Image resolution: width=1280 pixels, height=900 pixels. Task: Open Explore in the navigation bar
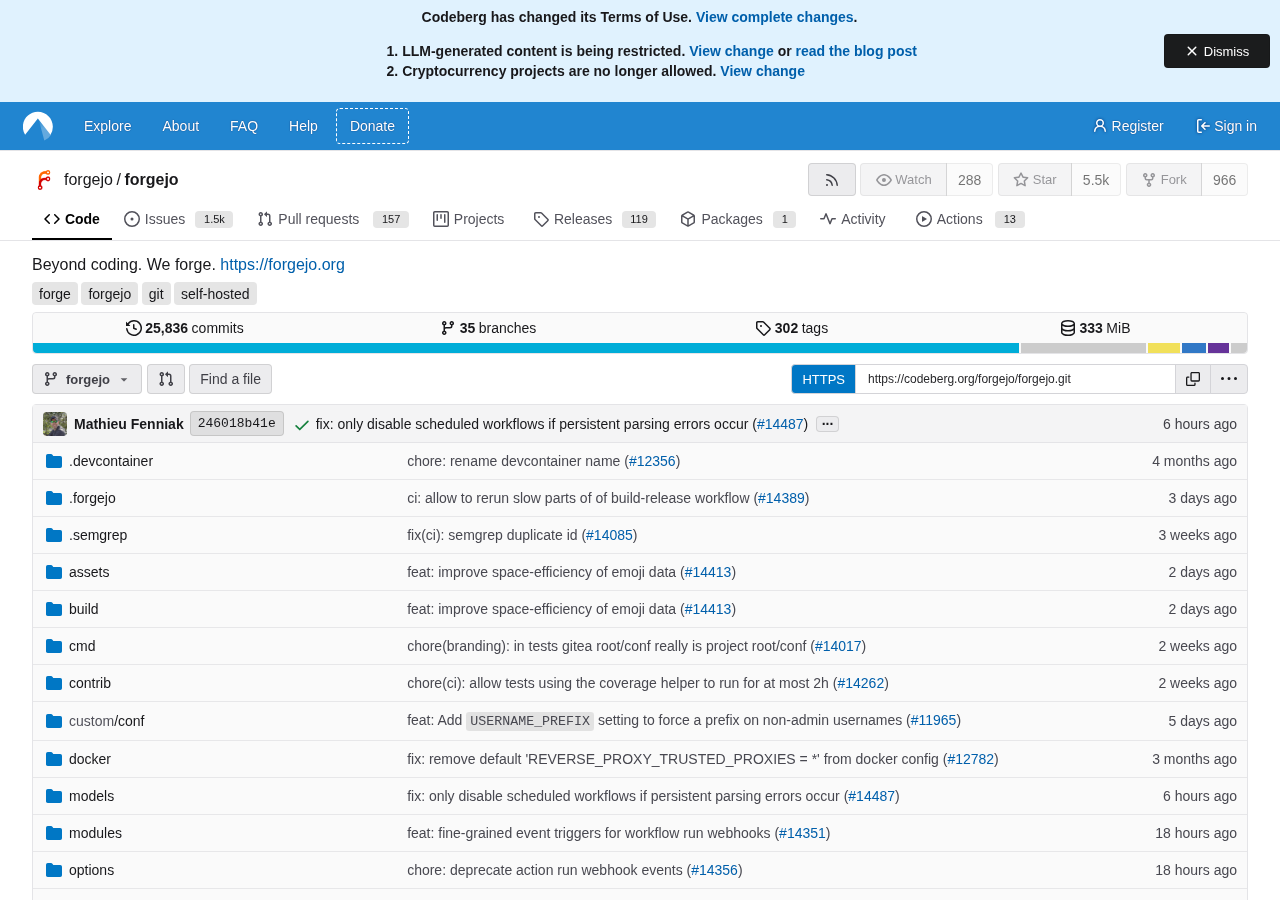click(108, 126)
